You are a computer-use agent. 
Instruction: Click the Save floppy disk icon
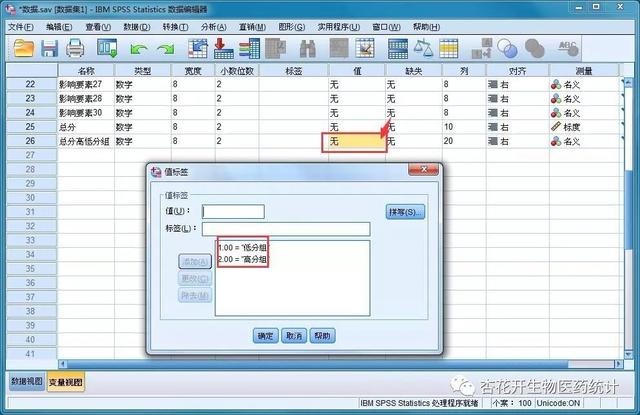(x=49, y=49)
